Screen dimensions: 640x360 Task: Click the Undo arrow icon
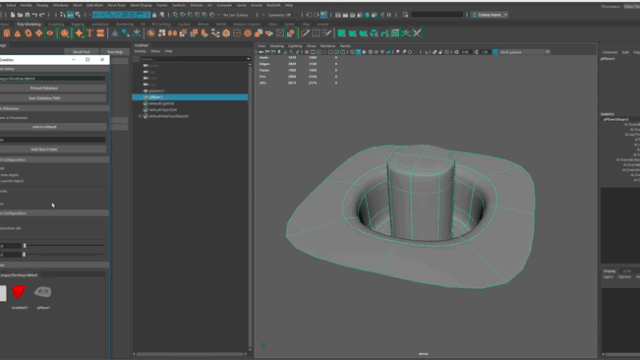click(x=34, y=15)
